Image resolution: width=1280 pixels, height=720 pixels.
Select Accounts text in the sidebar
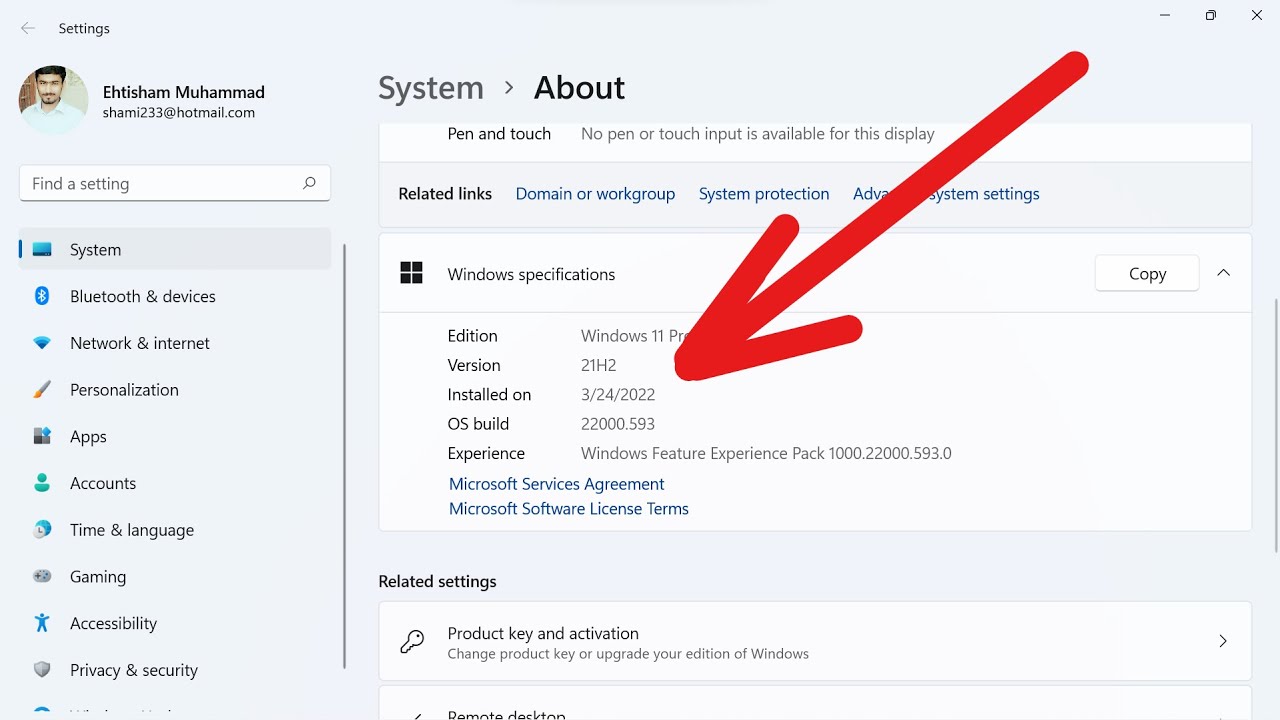103,483
